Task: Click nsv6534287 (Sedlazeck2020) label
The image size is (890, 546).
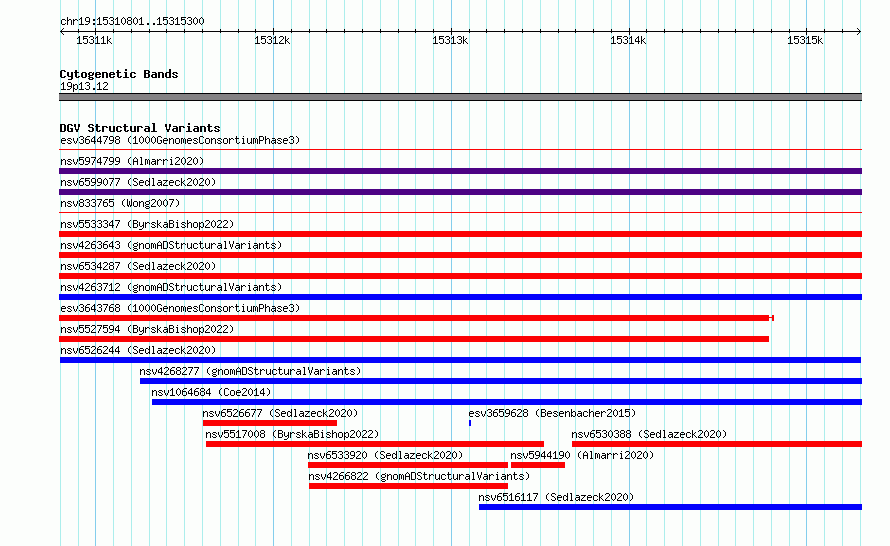Action: point(138,266)
